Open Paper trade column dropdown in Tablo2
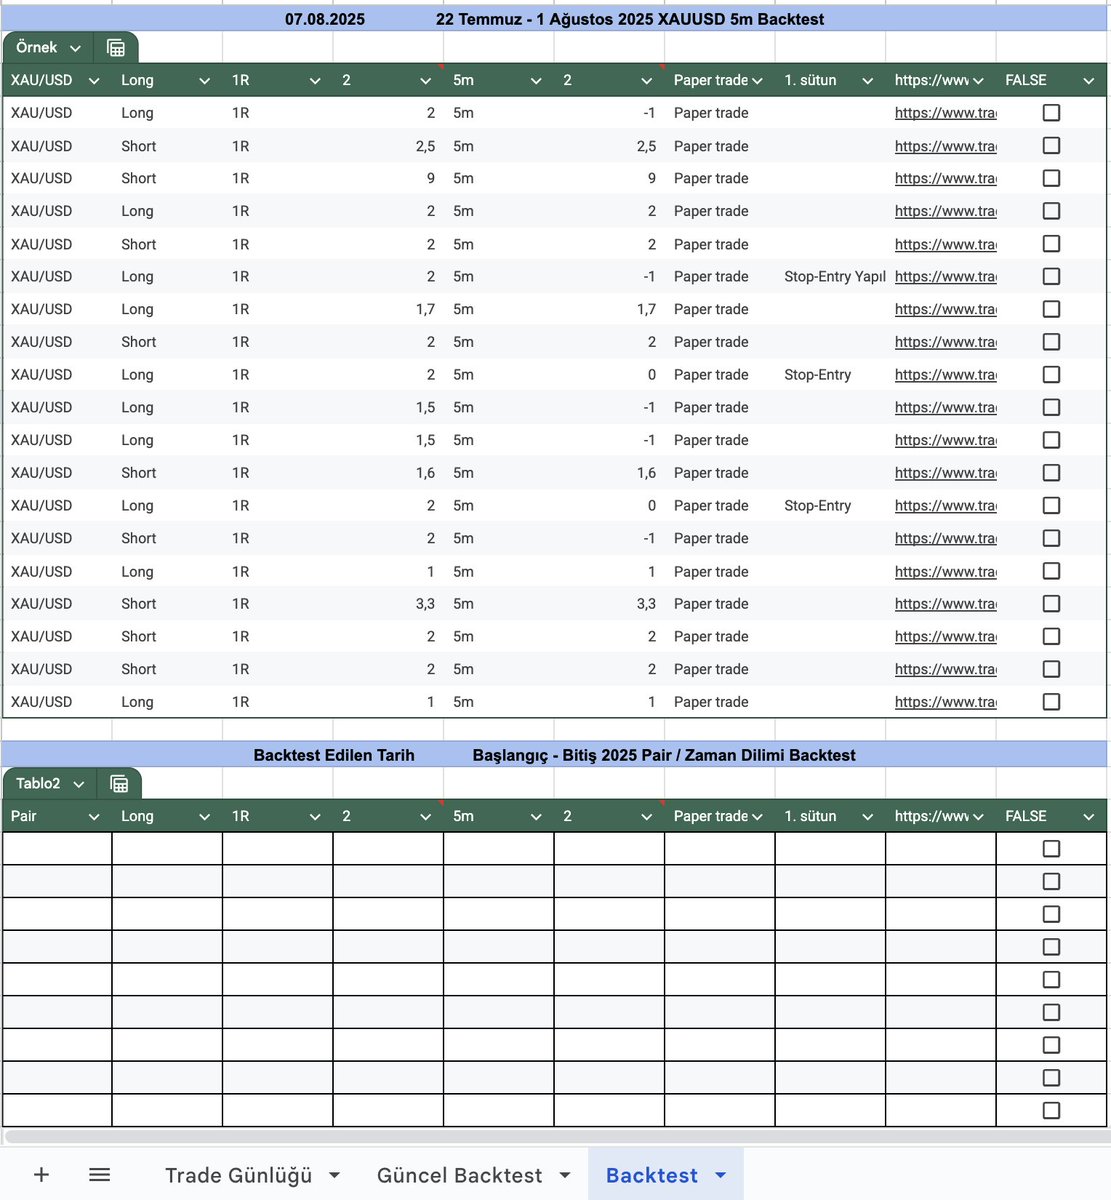 [757, 817]
